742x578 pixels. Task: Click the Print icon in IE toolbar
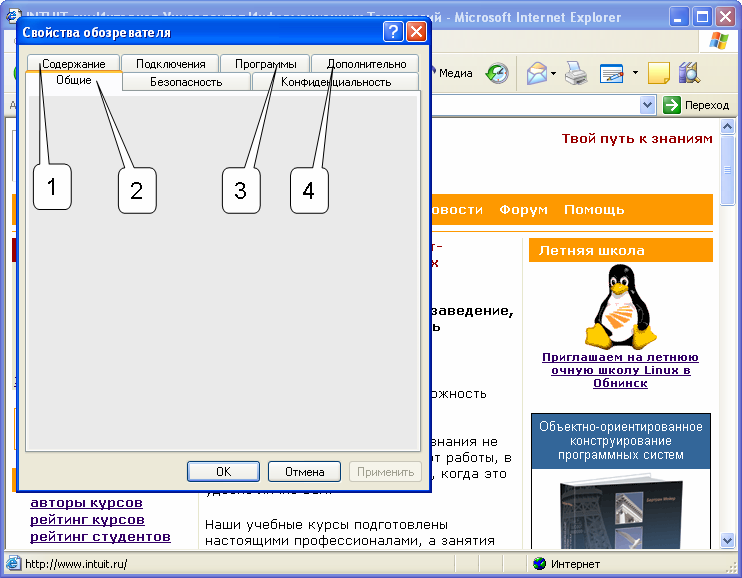576,73
